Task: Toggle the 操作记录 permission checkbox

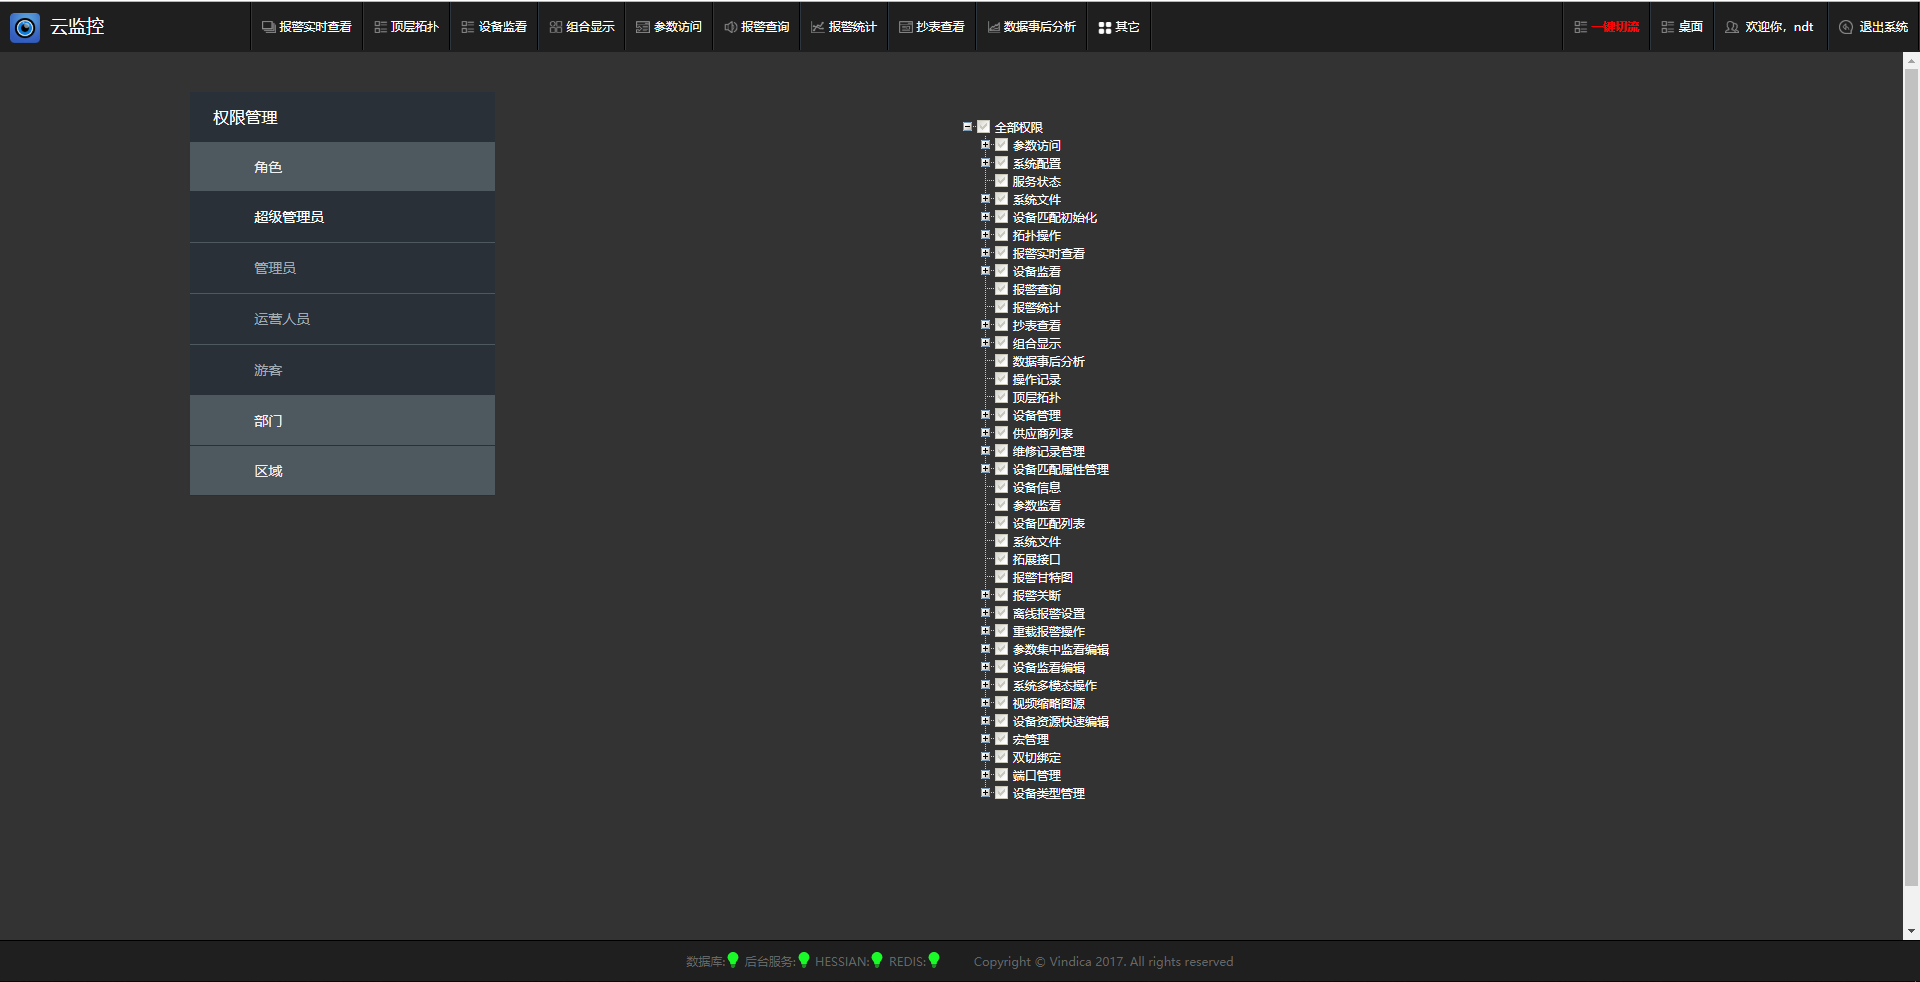Action: [1002, 379]
